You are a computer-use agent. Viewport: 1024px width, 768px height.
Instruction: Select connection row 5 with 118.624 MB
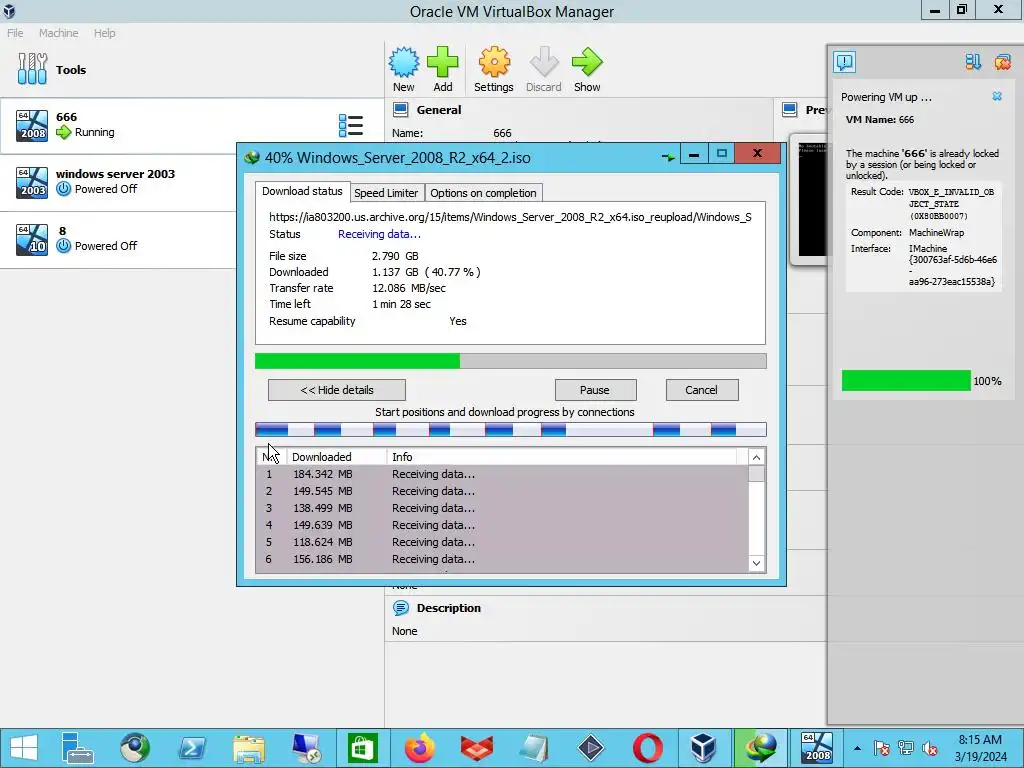pos(502,542)
